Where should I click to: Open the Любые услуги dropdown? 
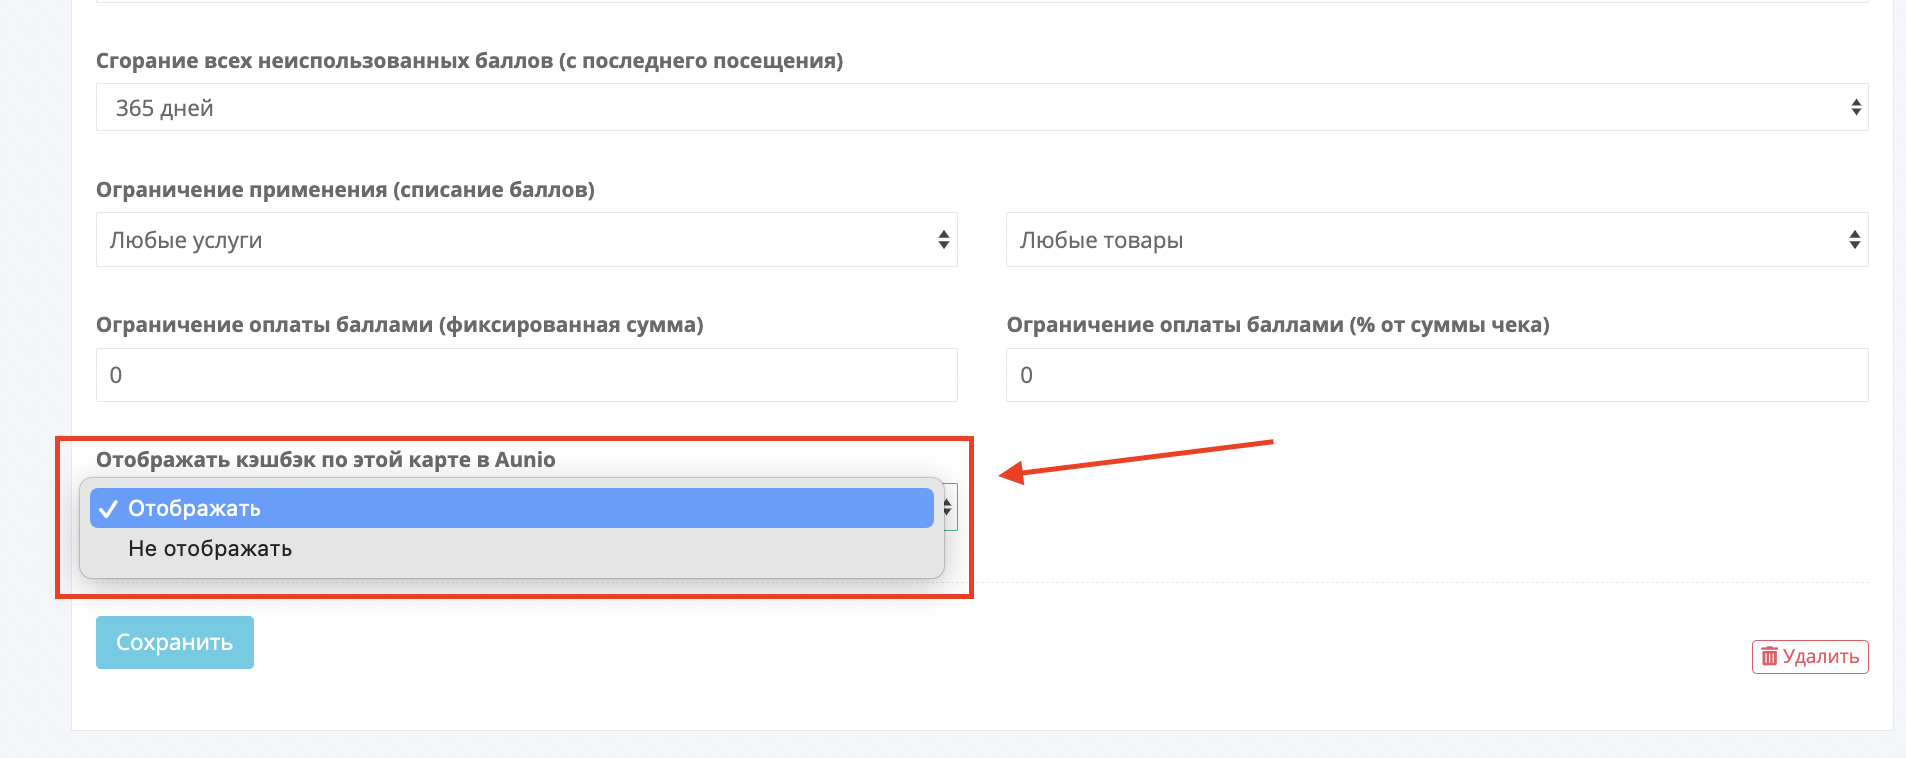526,239
